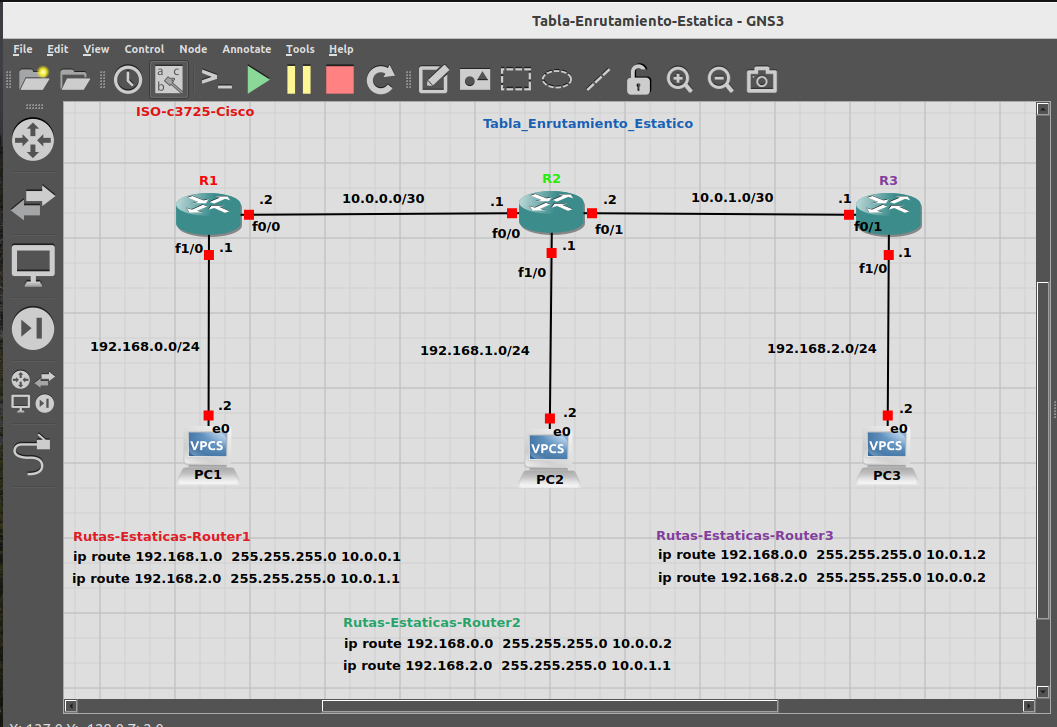
Task: Browse end devices in the sidebar
Action: (33, 265)
